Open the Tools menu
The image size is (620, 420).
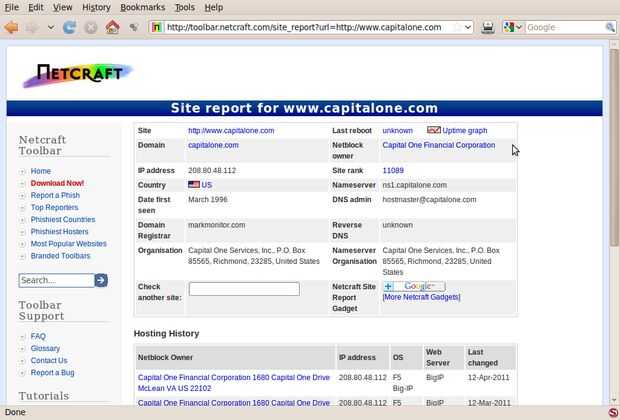[185, 7]
